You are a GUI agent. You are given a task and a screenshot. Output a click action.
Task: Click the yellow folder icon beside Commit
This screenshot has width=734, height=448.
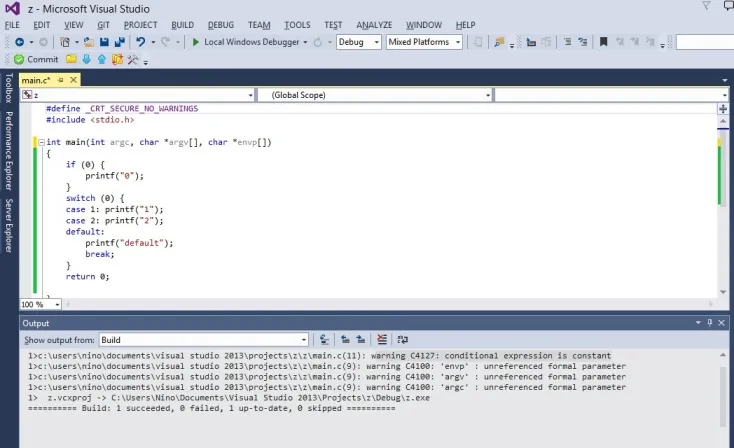(x=71, y=59)
